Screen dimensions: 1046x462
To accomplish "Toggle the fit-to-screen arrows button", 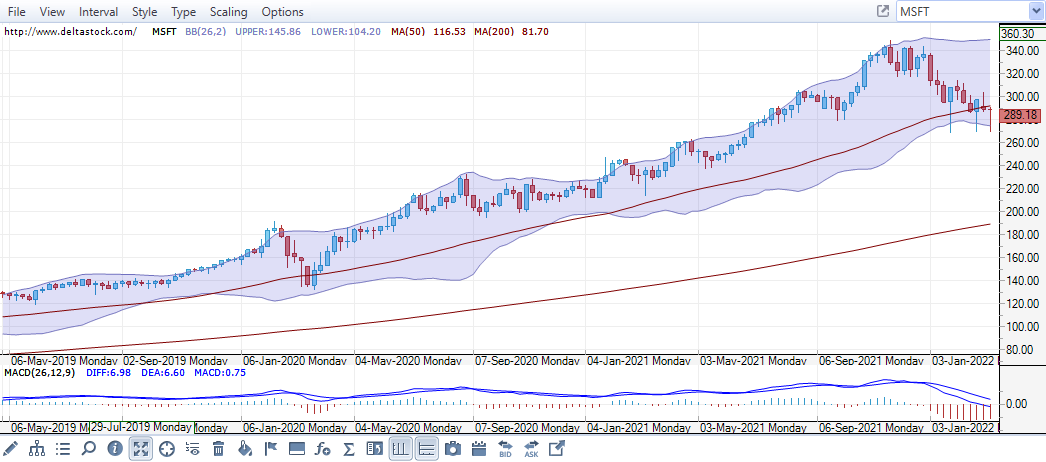I will [141, 449].
